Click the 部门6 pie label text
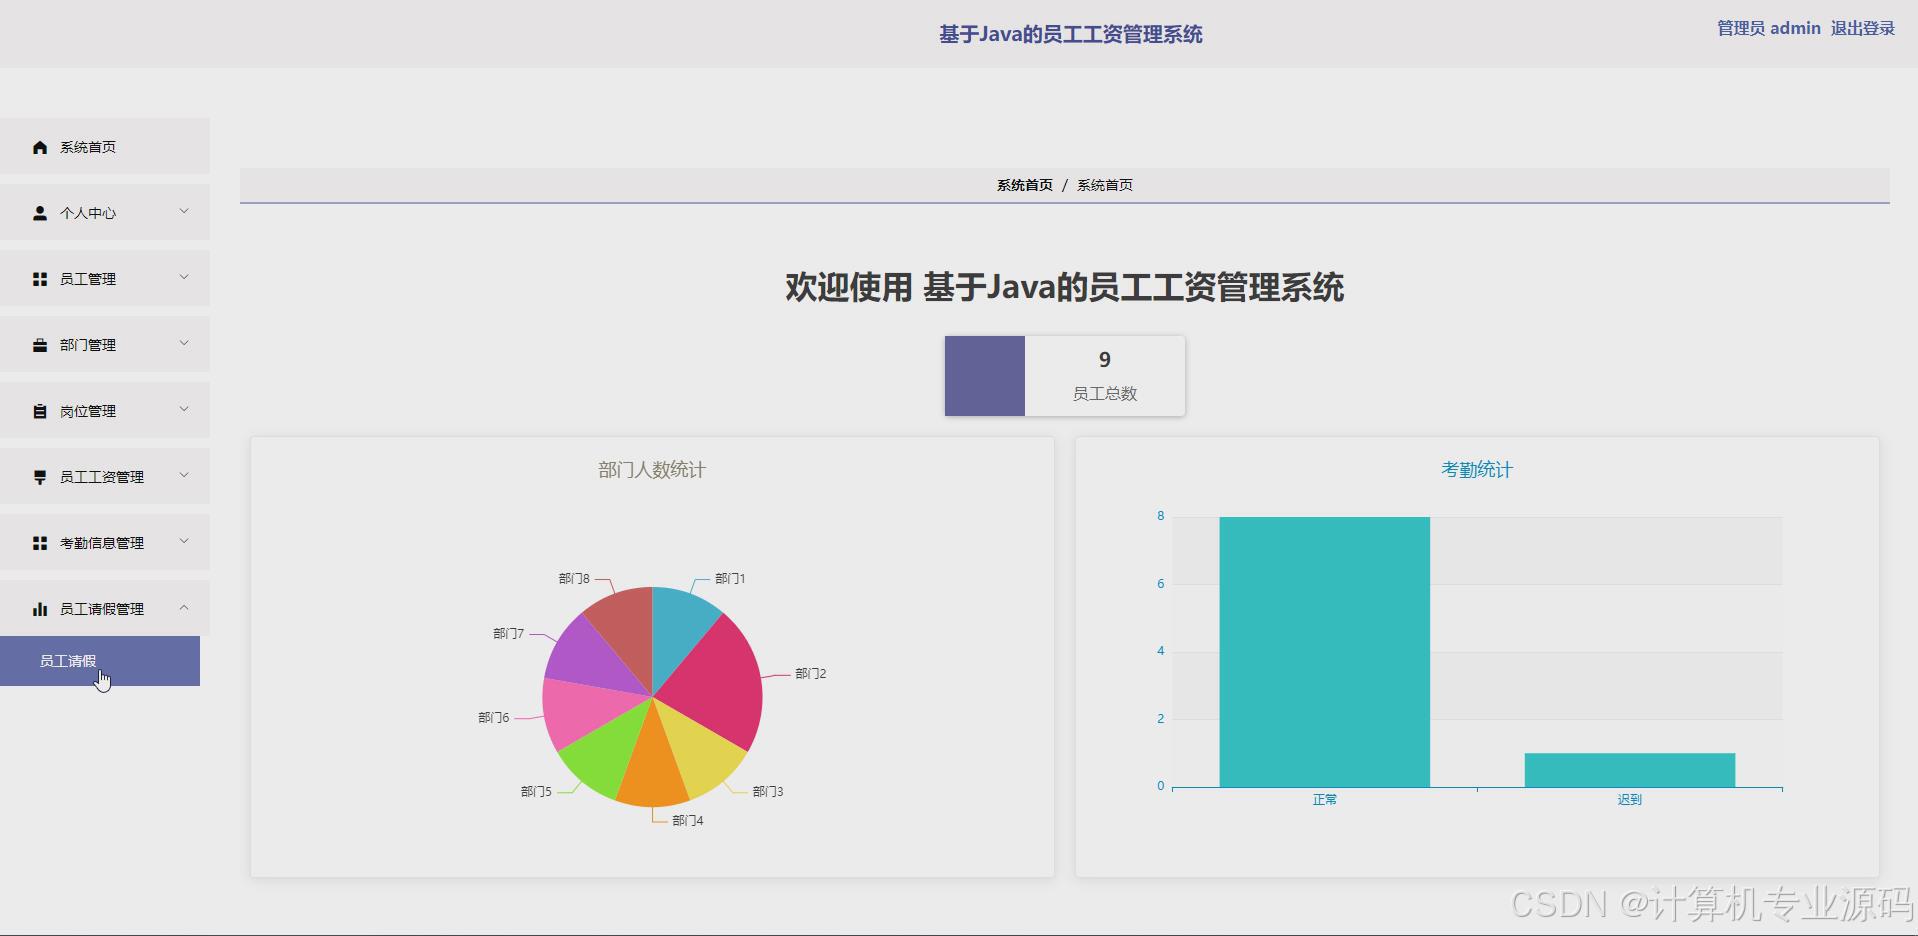 pos(494,718)
